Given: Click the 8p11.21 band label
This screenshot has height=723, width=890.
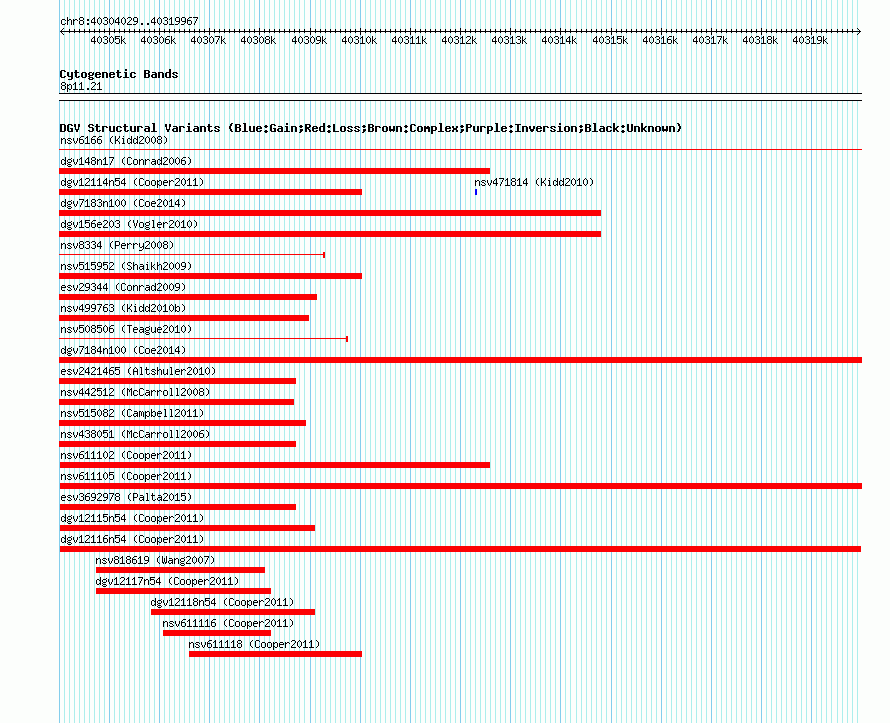Looking at the screenshot, I should point(81,86).
